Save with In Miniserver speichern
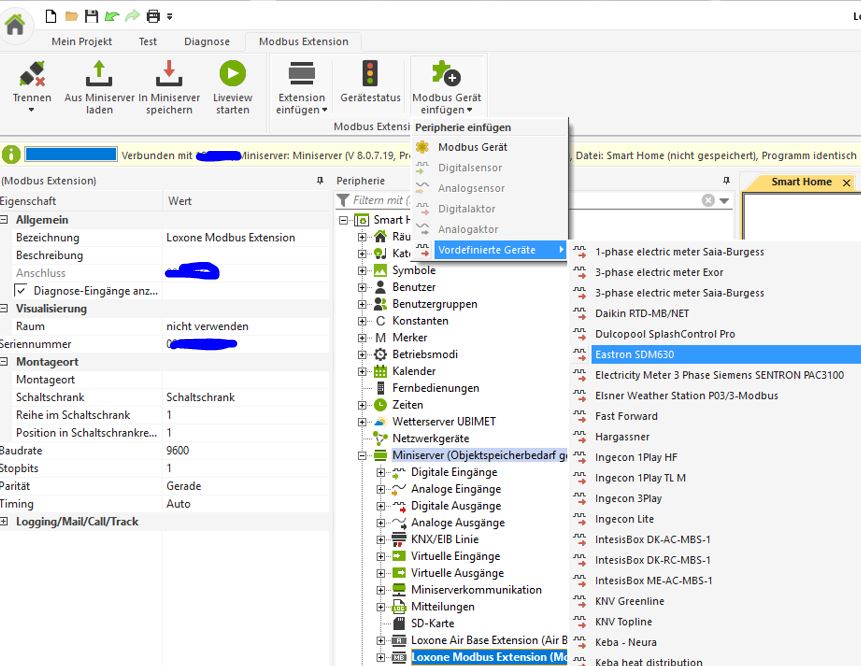 pyautogui.click(x=169, y=74)
